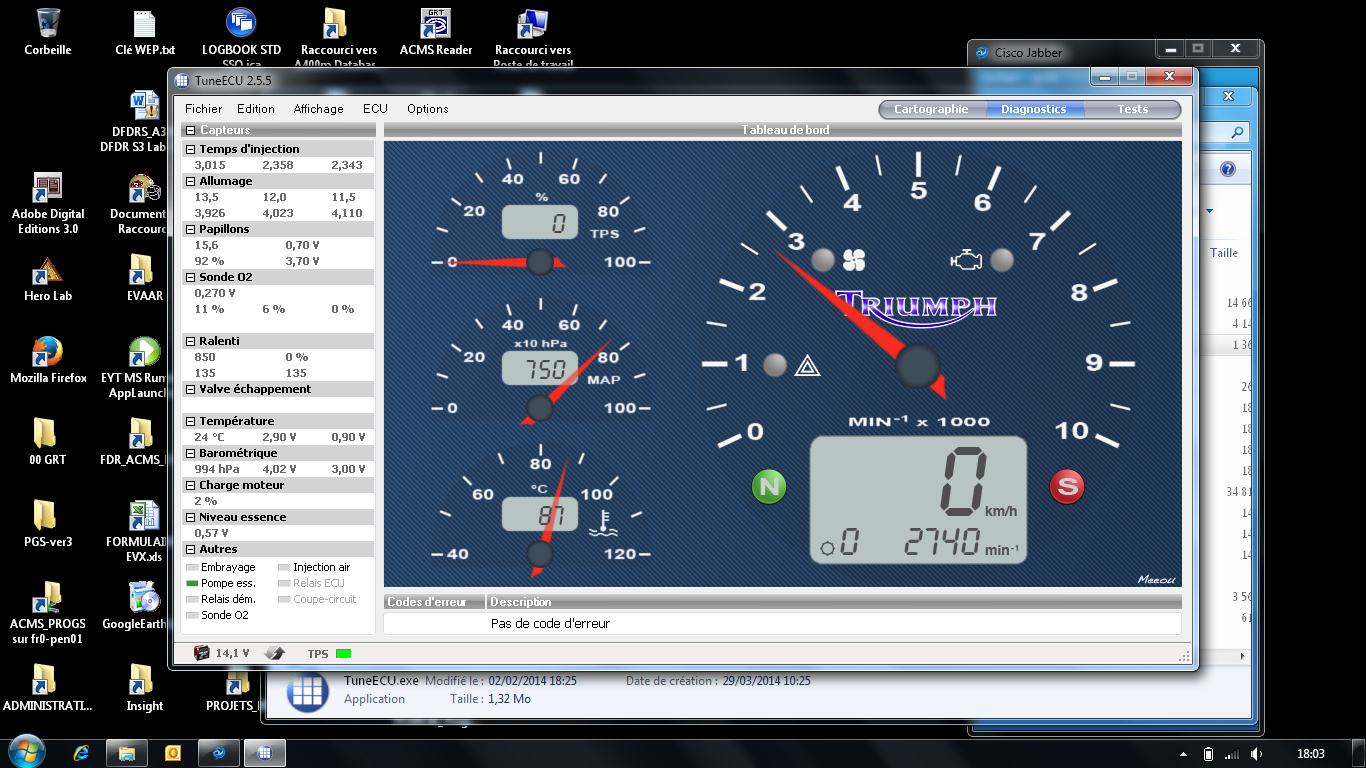Click the green neutral N indicator
The width and height of the screenshot is (1366, 768).
tap(769, 487)
